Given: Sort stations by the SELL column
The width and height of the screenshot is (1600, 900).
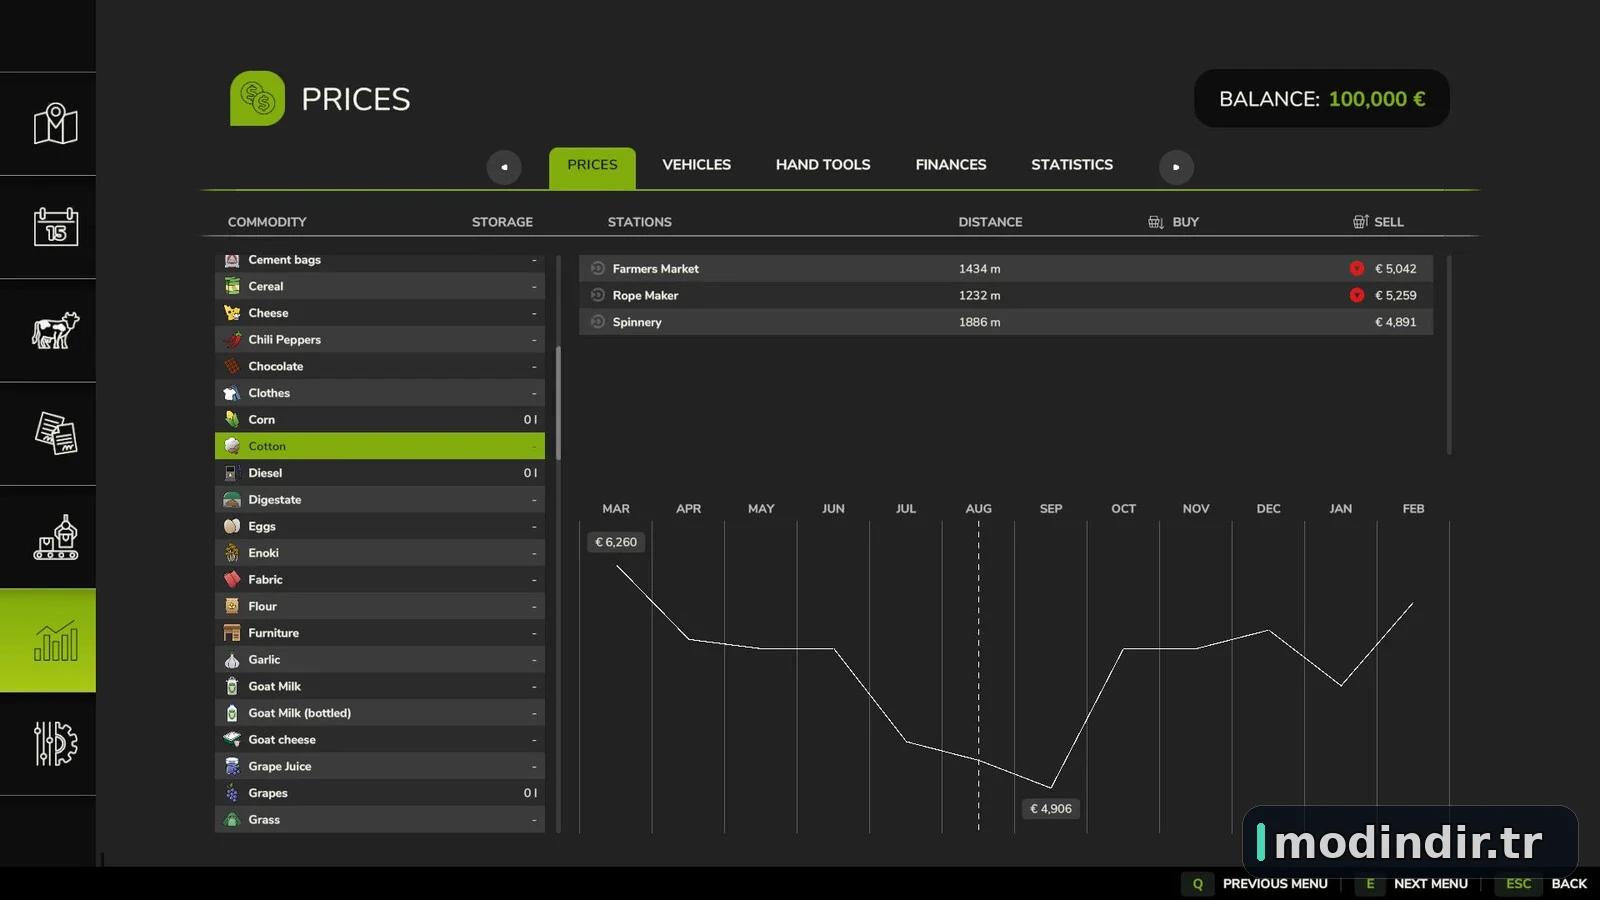Looking at the screenshot, I should click(x=1378, y=222).
